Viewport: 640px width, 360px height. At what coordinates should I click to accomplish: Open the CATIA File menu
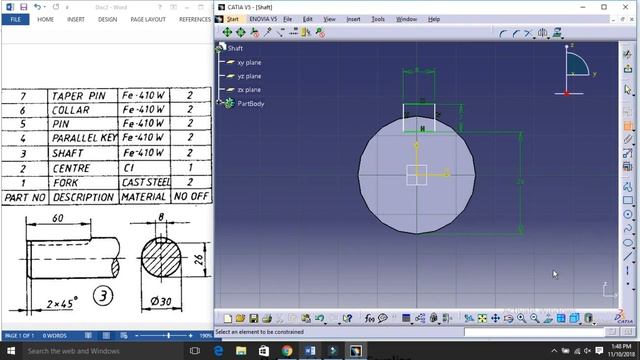tap(288, 19)
